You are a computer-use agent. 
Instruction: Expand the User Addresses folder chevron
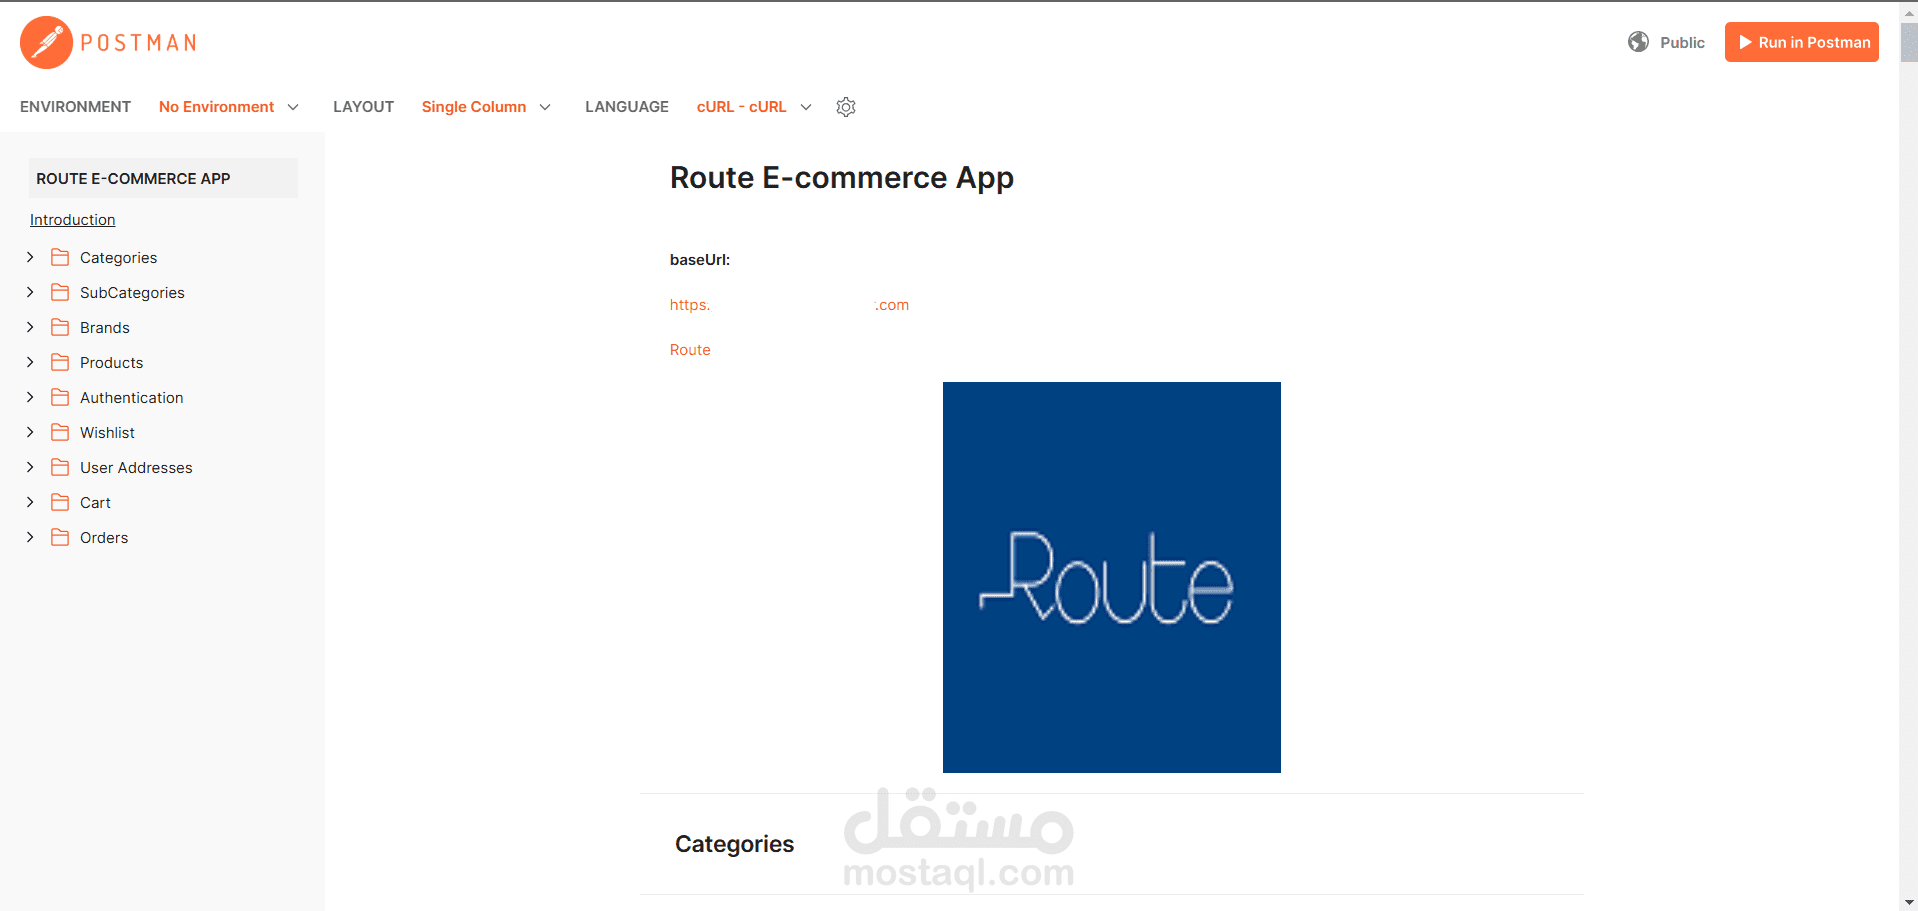[x=30, y=467]
